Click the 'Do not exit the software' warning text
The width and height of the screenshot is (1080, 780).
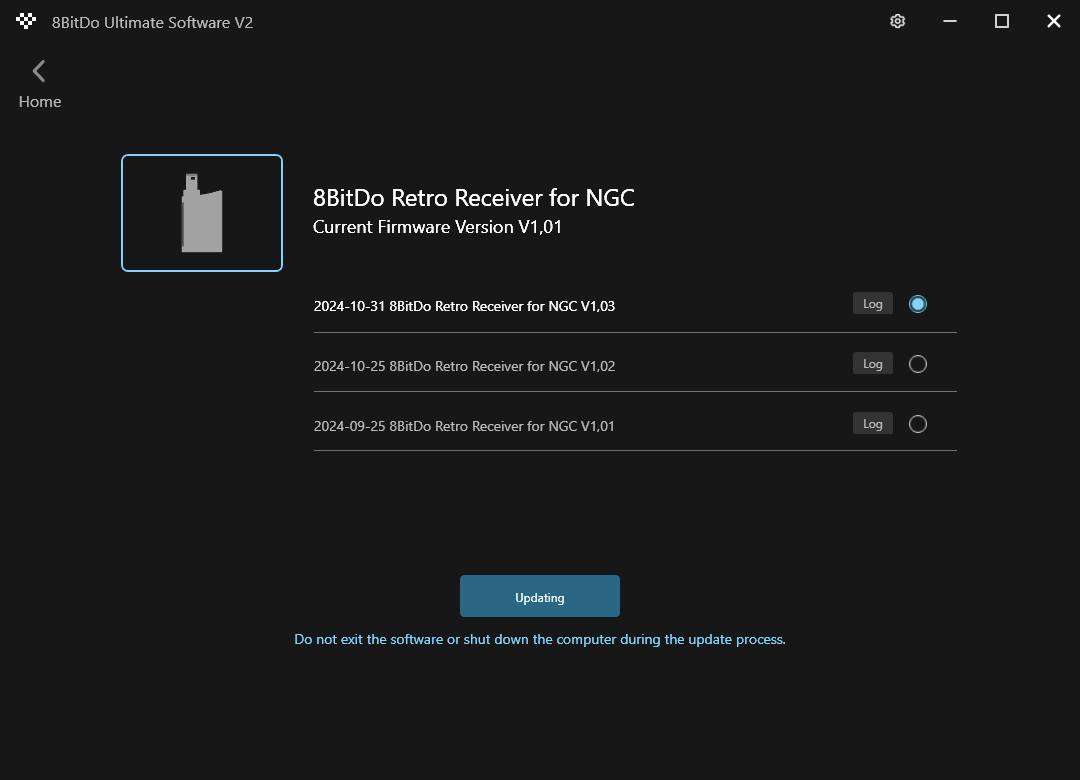(x=540, y=639)
